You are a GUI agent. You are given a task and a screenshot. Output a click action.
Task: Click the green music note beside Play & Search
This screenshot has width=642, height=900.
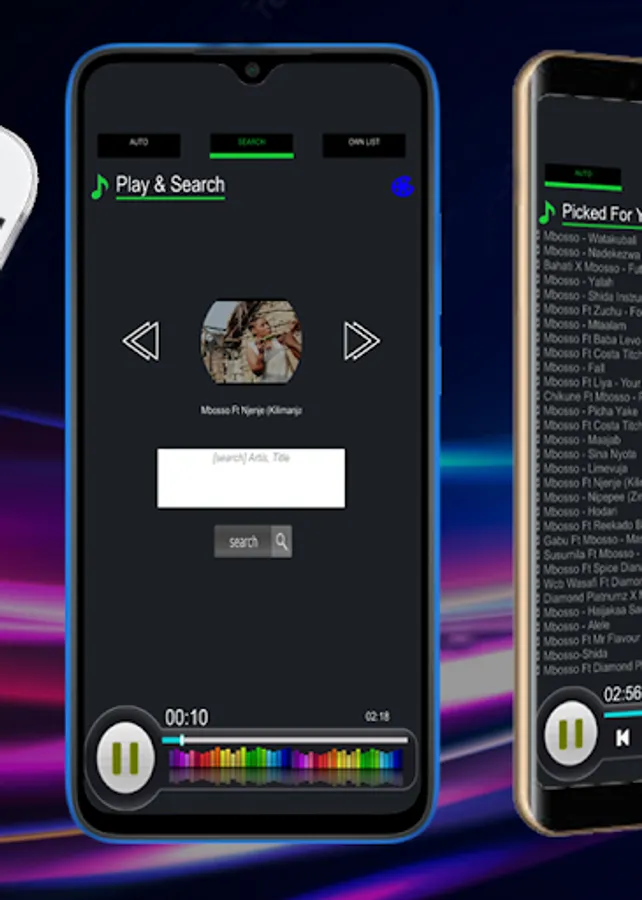(100, 187)
